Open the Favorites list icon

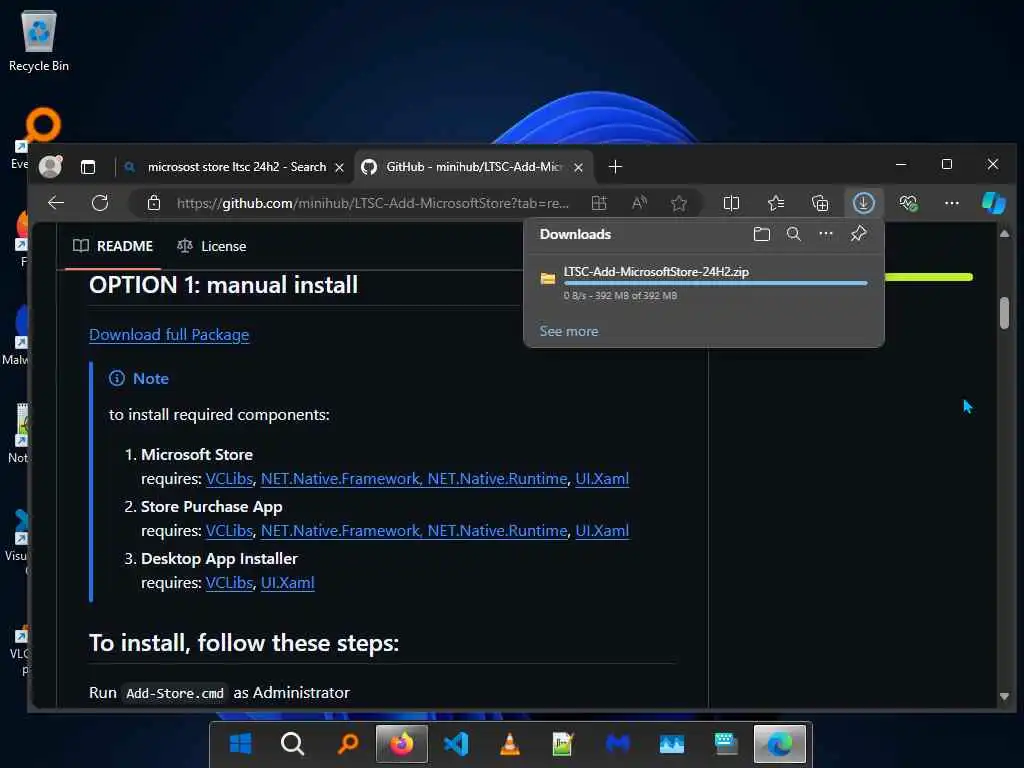click(776, 203)
